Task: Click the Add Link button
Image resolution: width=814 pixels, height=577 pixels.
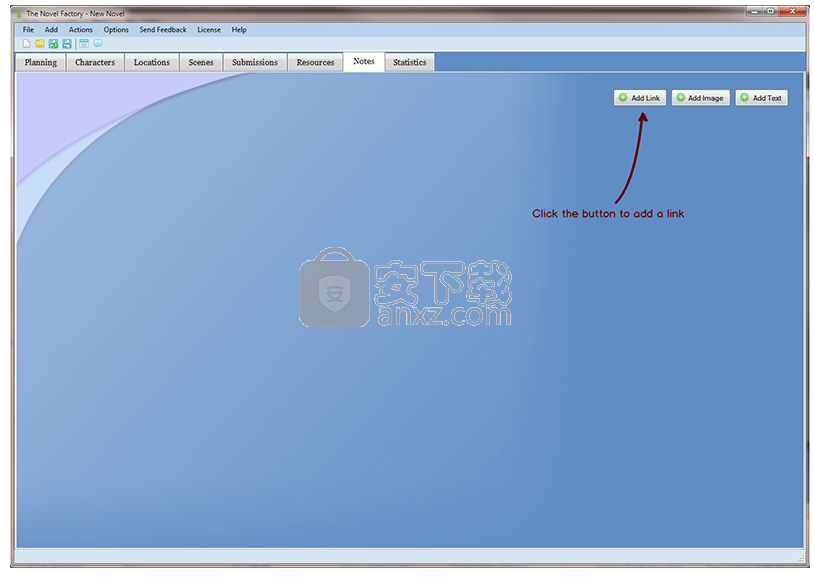Action: point(640,98)
